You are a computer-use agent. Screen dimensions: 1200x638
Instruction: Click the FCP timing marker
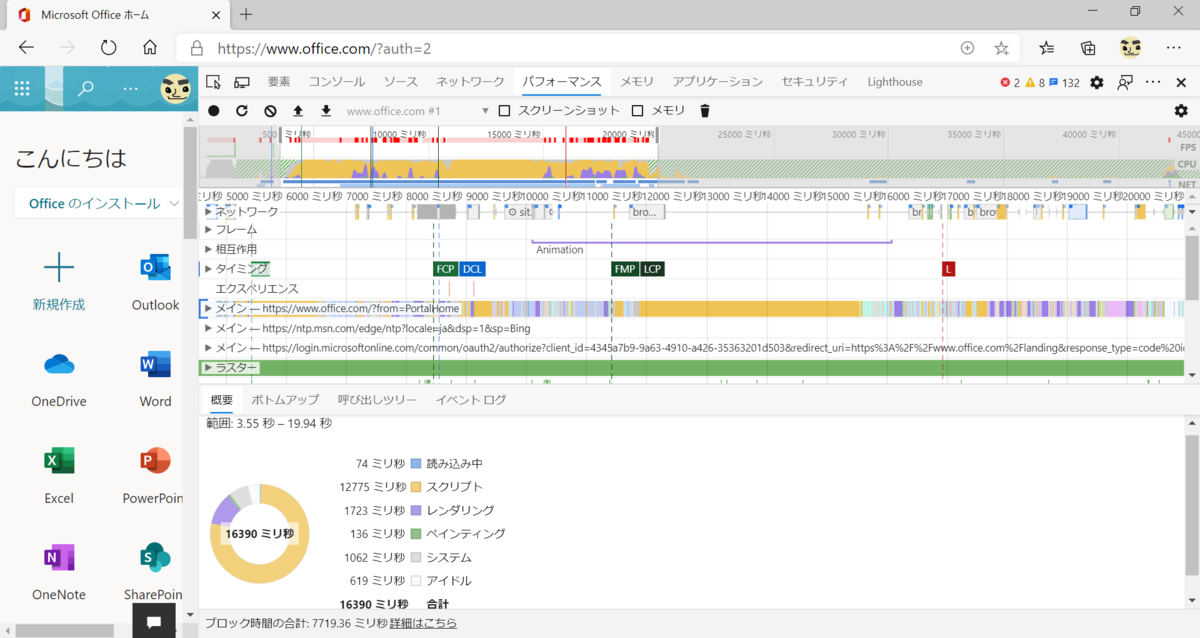[446, 269]
